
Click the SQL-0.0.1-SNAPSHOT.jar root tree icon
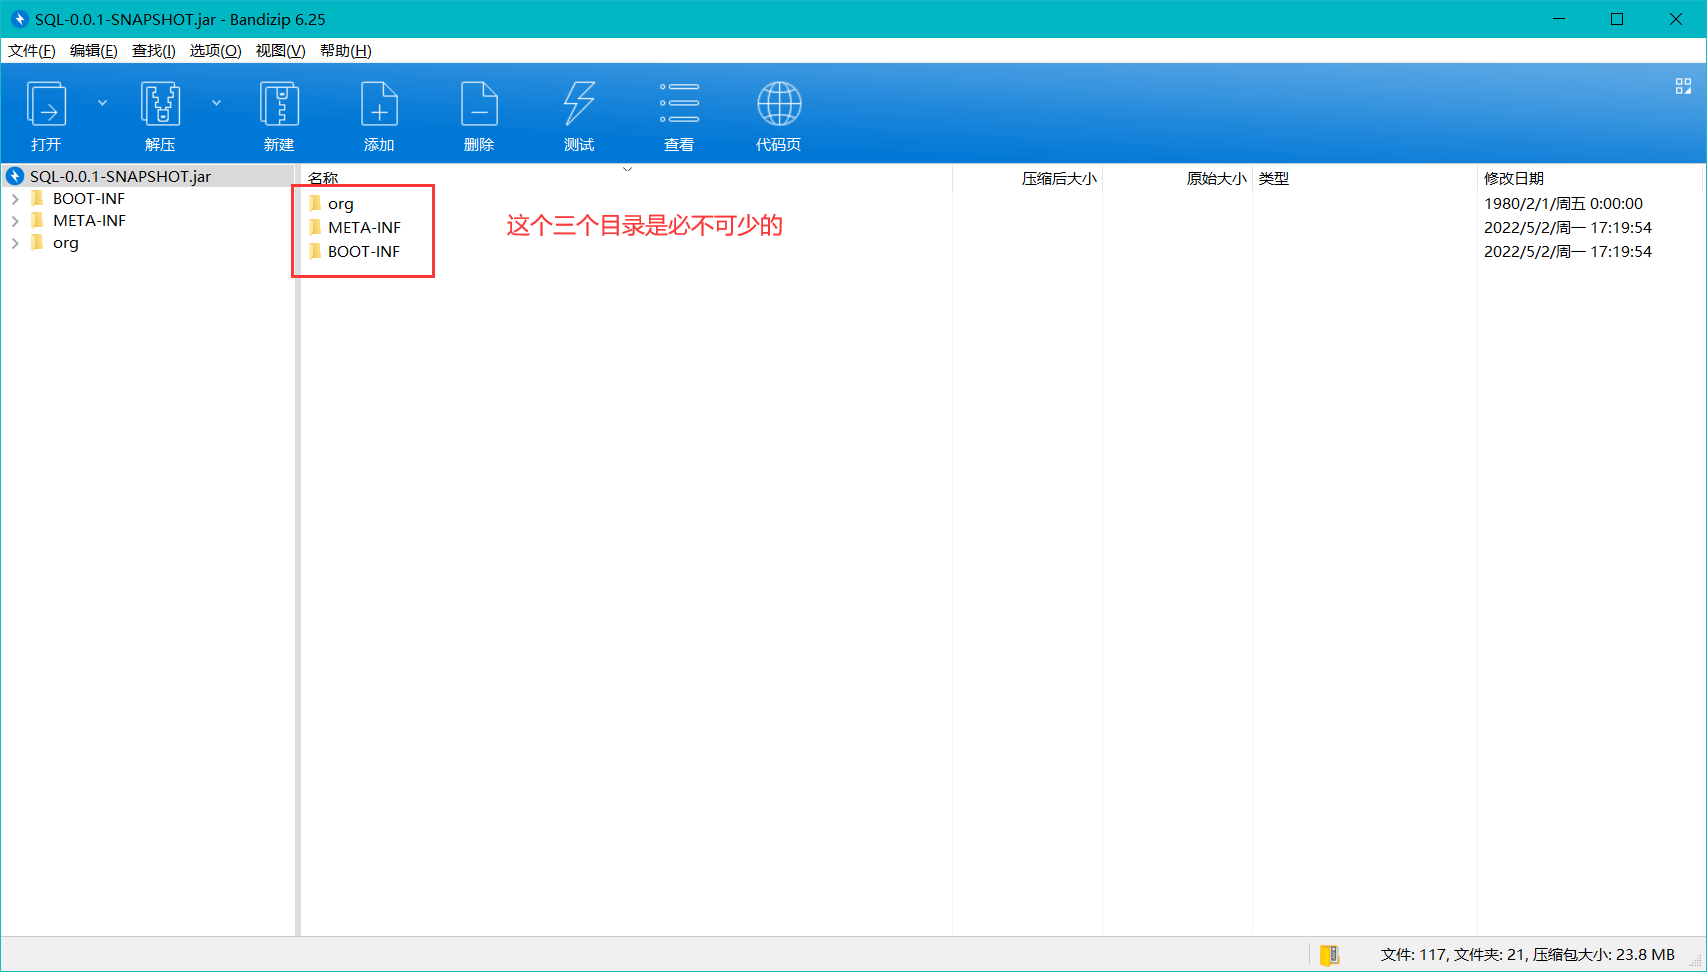(15, 176)
